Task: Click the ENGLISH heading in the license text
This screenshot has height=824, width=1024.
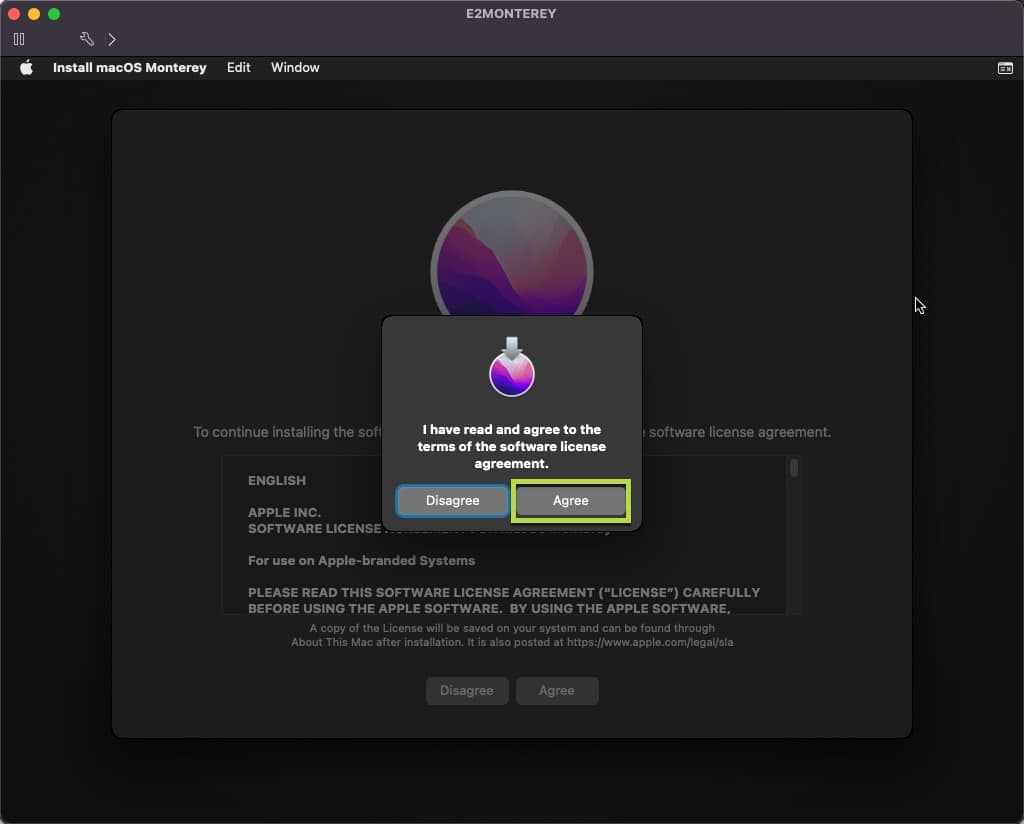Action: pos(277,481)
